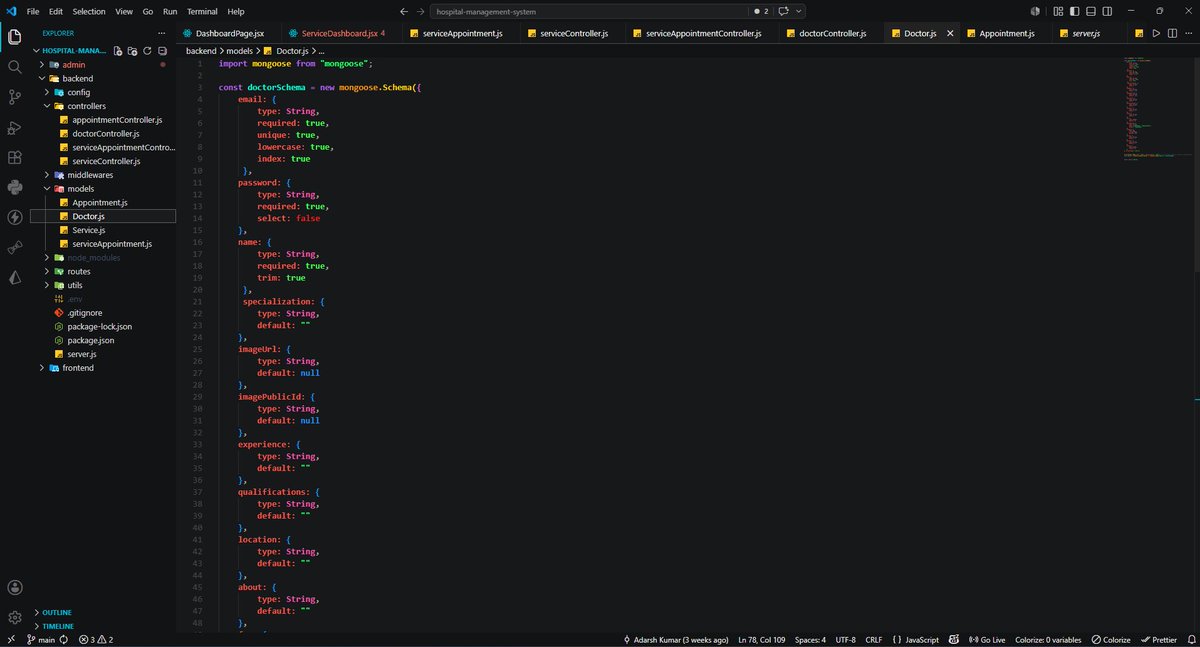Open the chat dropdown arrow in title bar
The height and width of the screenshot is (647, 1200).
[x=798, y=11]
